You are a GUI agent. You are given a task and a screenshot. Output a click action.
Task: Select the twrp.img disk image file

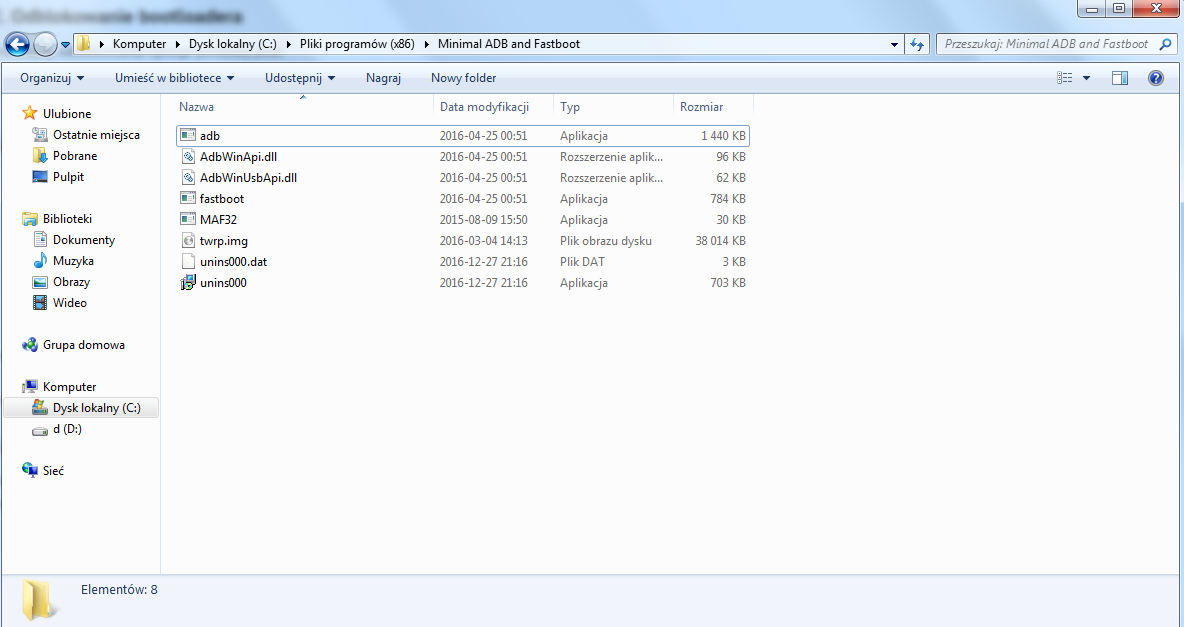(221, 241)
